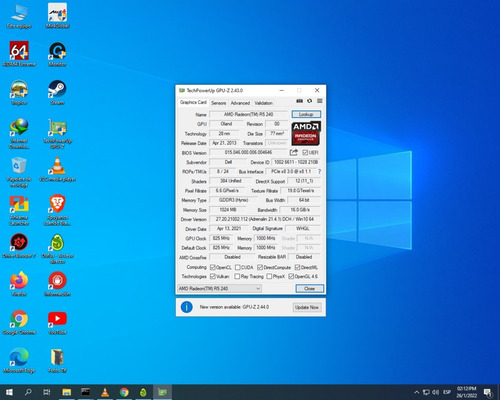Click the Close button in GPU-Z
The image size is (500, 400).
point(309,288)
